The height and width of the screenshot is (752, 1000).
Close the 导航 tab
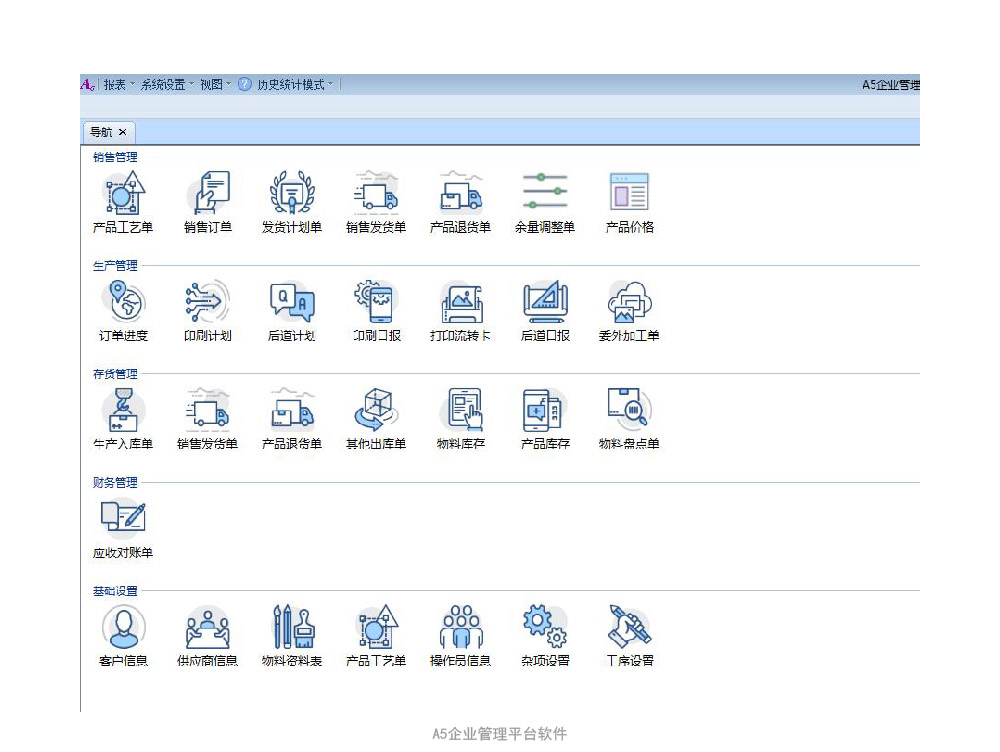[122, 132]
